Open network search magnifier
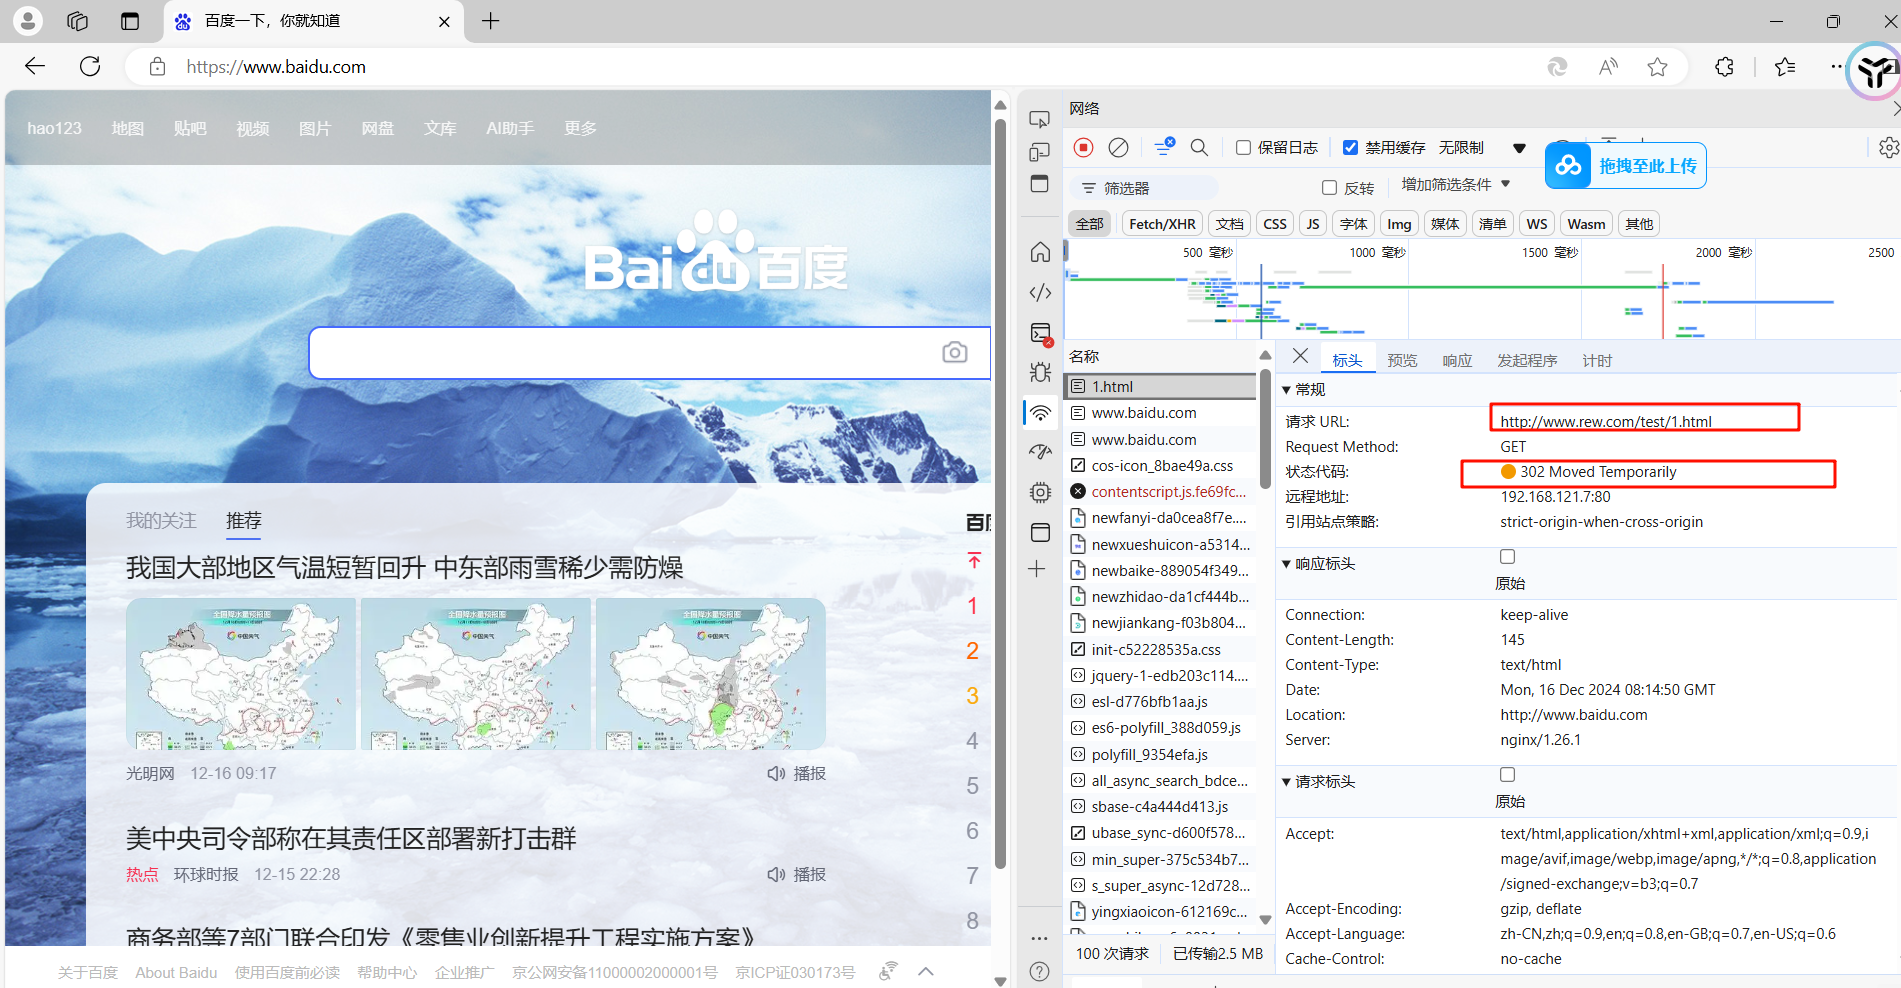The width and height of the screenshot is (1901, 988). [1199, 148]
